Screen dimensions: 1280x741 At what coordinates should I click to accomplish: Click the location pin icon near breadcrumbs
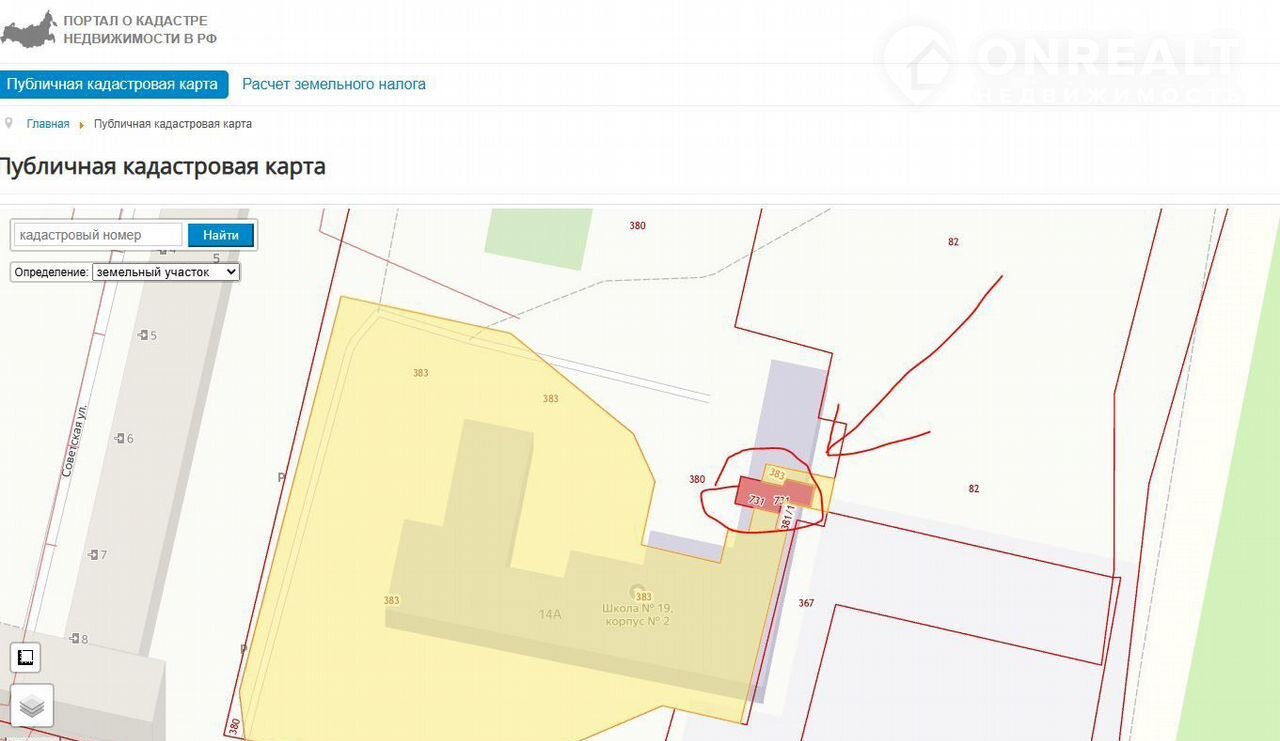click(9, 122)
